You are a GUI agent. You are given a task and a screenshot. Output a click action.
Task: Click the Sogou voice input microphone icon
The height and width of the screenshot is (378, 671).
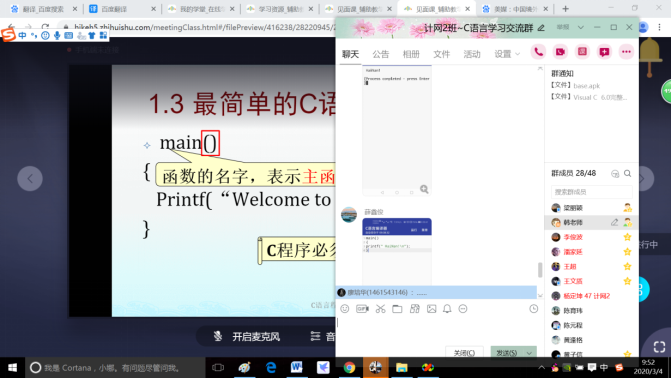coord(57,35)
